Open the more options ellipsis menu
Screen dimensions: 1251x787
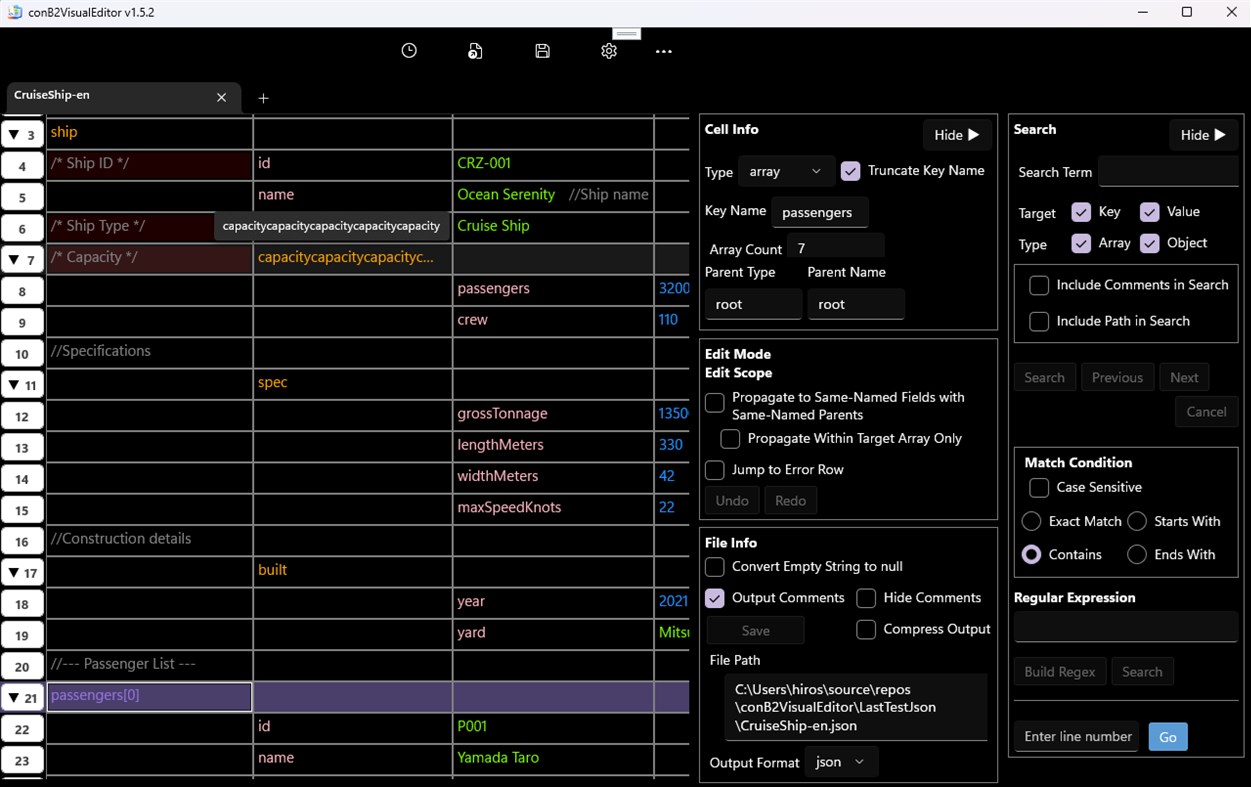click(x=664, y=51)
